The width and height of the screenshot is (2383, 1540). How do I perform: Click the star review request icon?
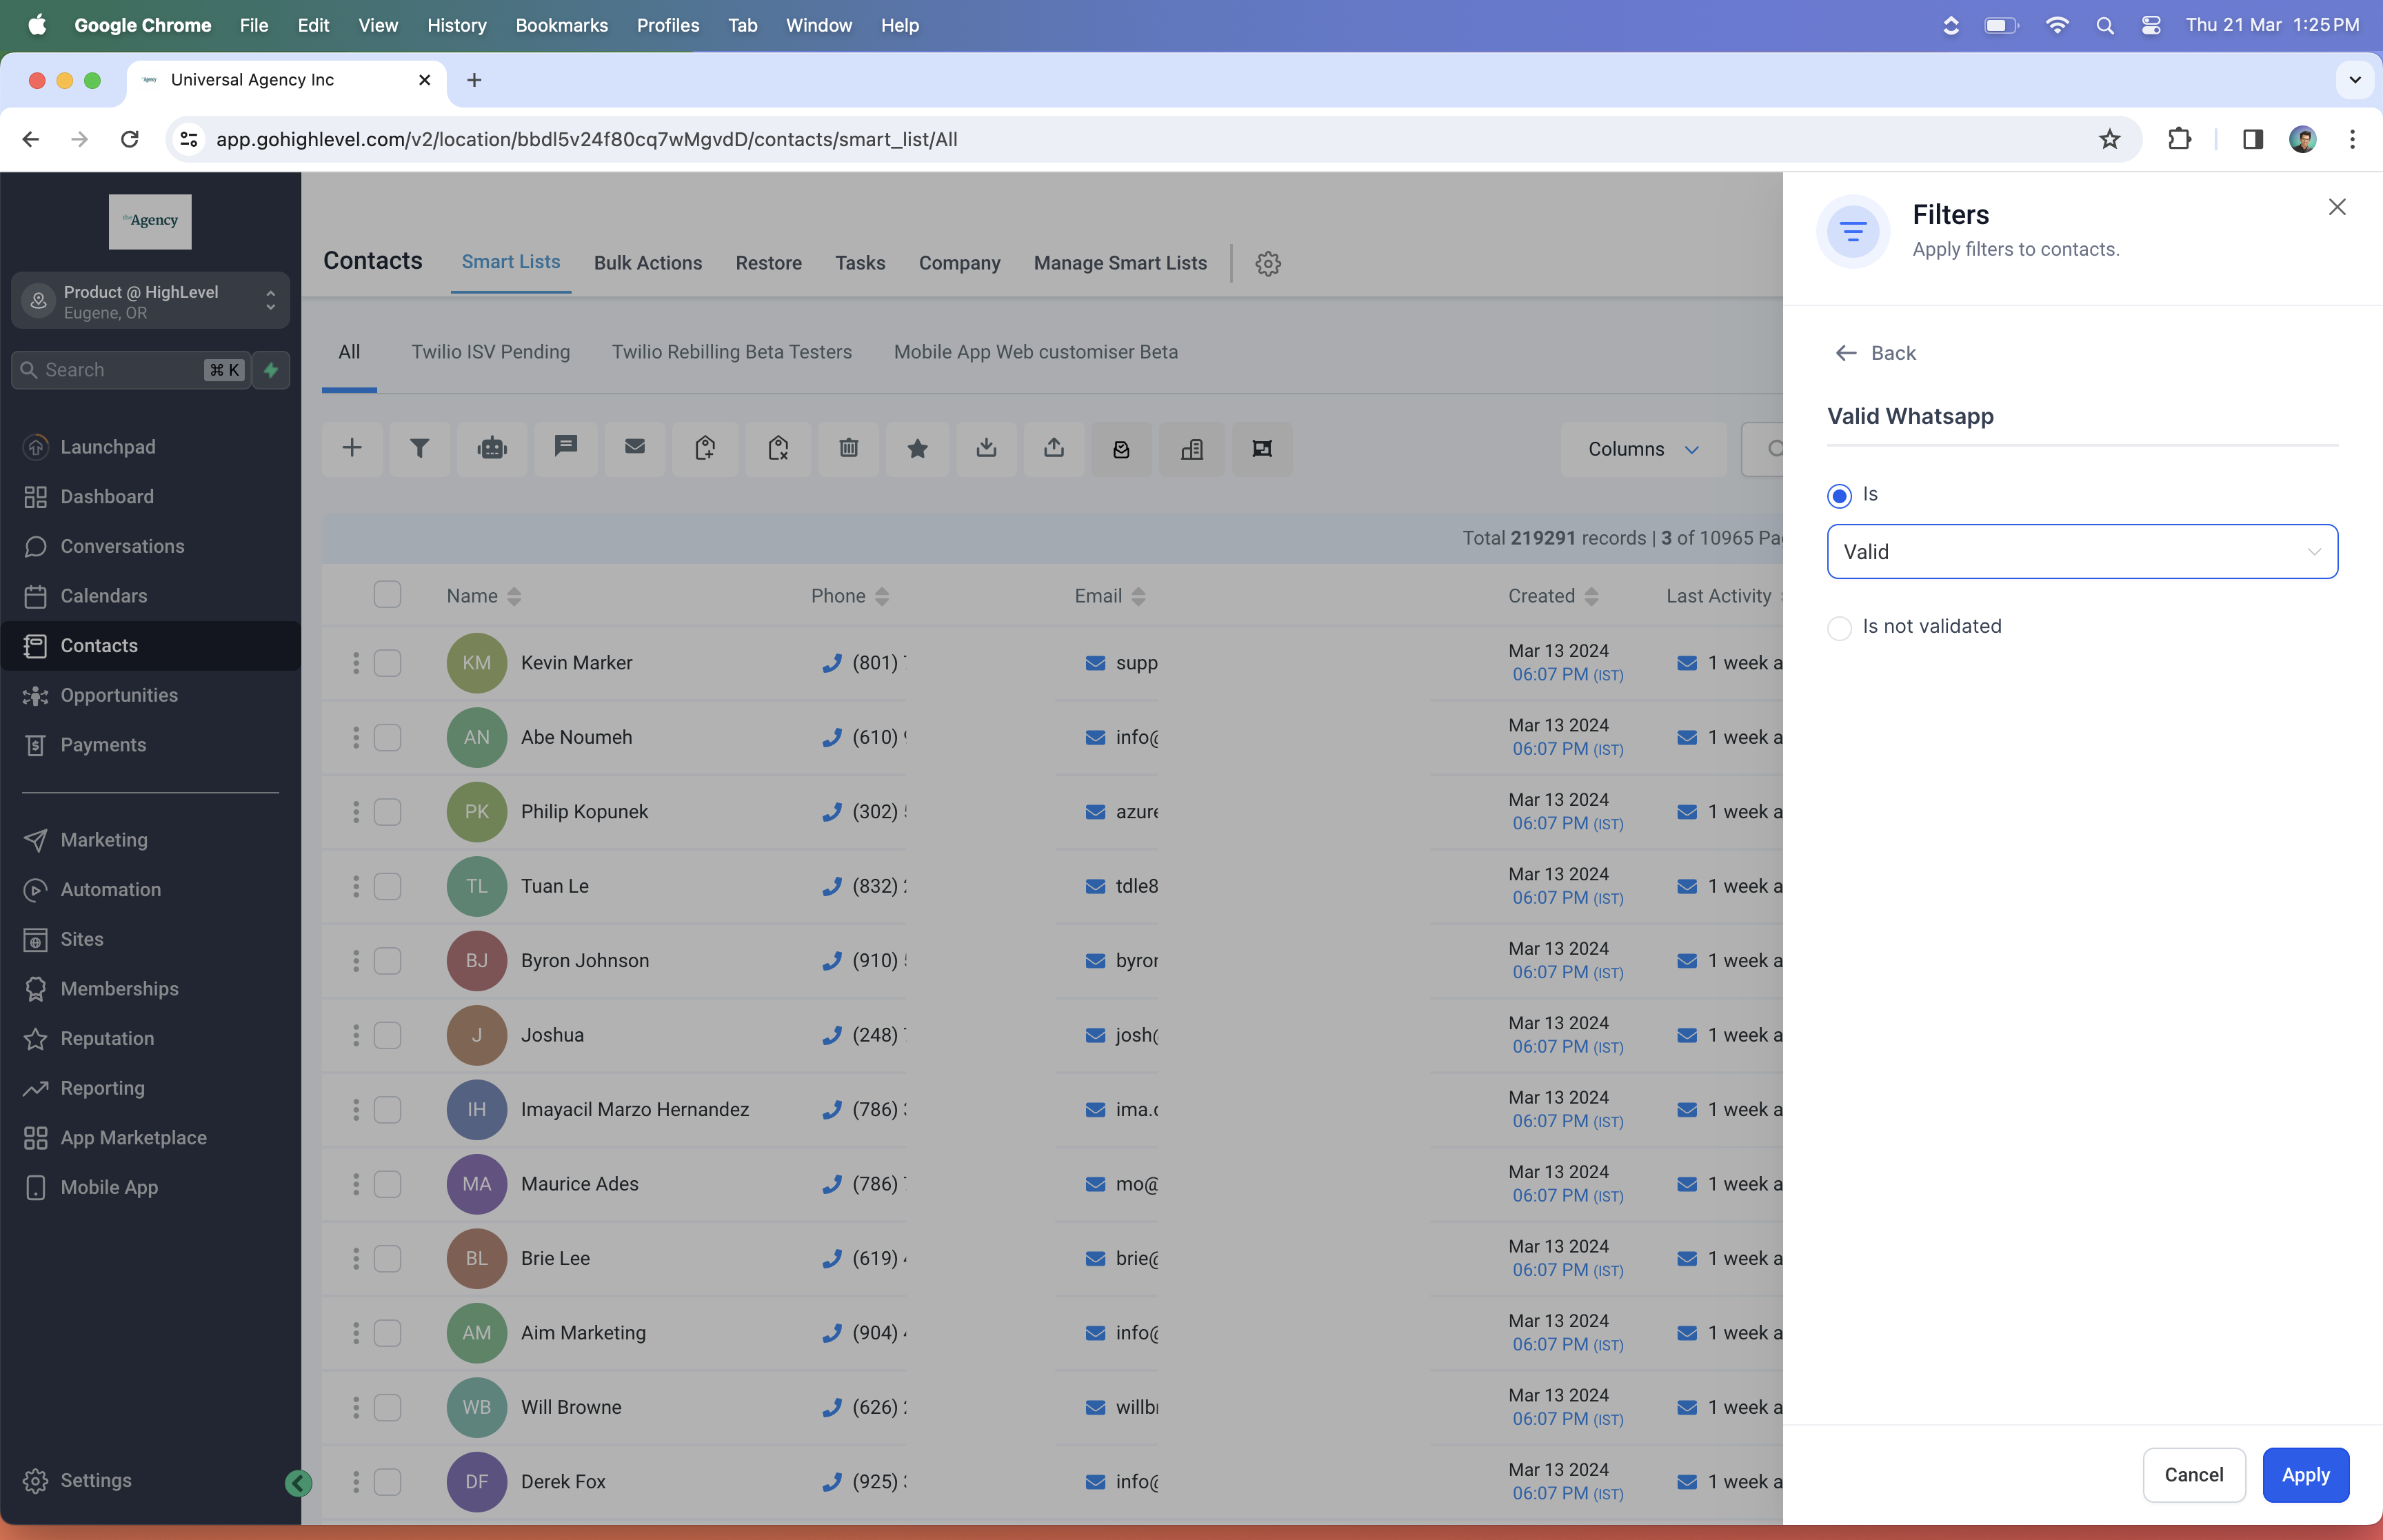[917, 448]
